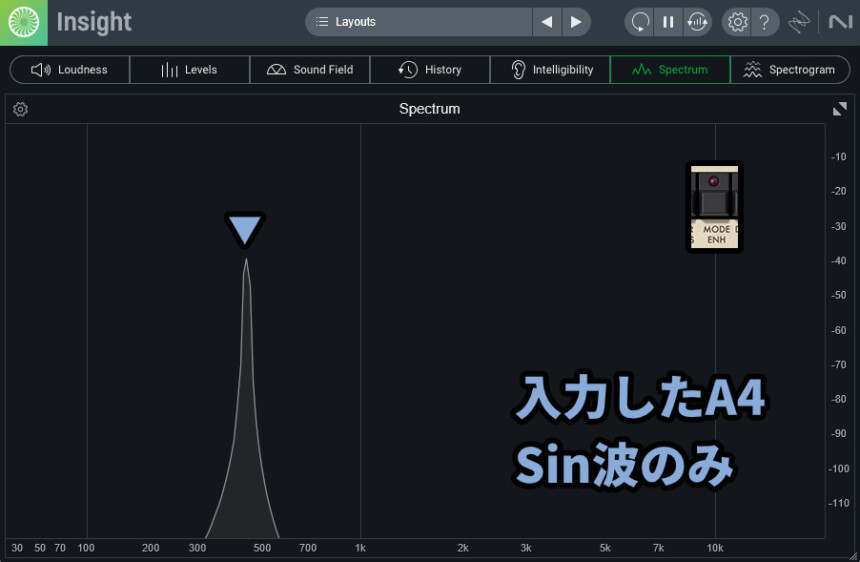
Task: Select the Intelligibility tab
Action: (x=550, y=70)
